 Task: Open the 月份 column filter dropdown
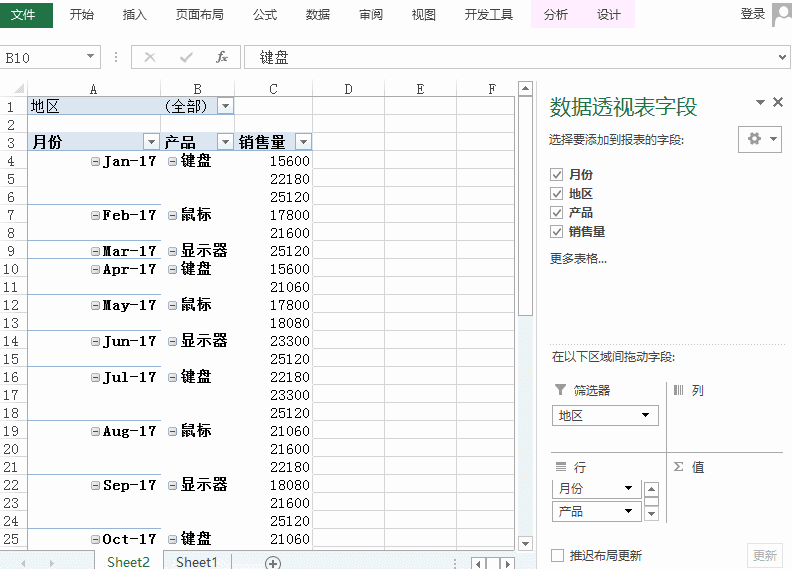coord(151,143)
